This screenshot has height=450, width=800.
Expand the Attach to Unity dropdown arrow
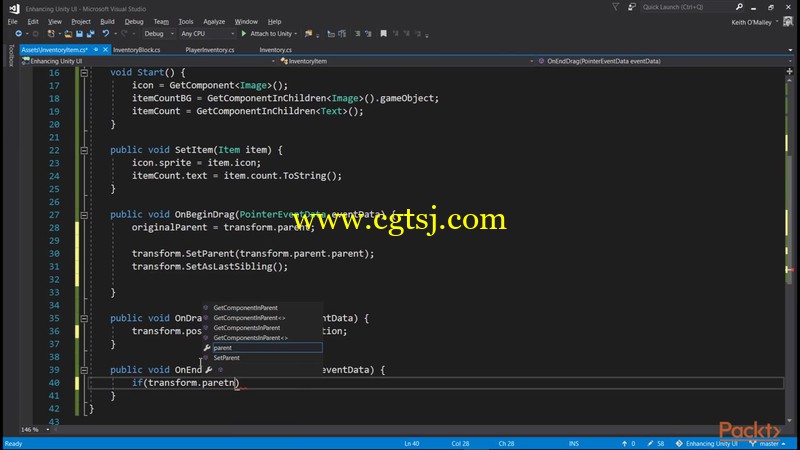click(296, 34)
